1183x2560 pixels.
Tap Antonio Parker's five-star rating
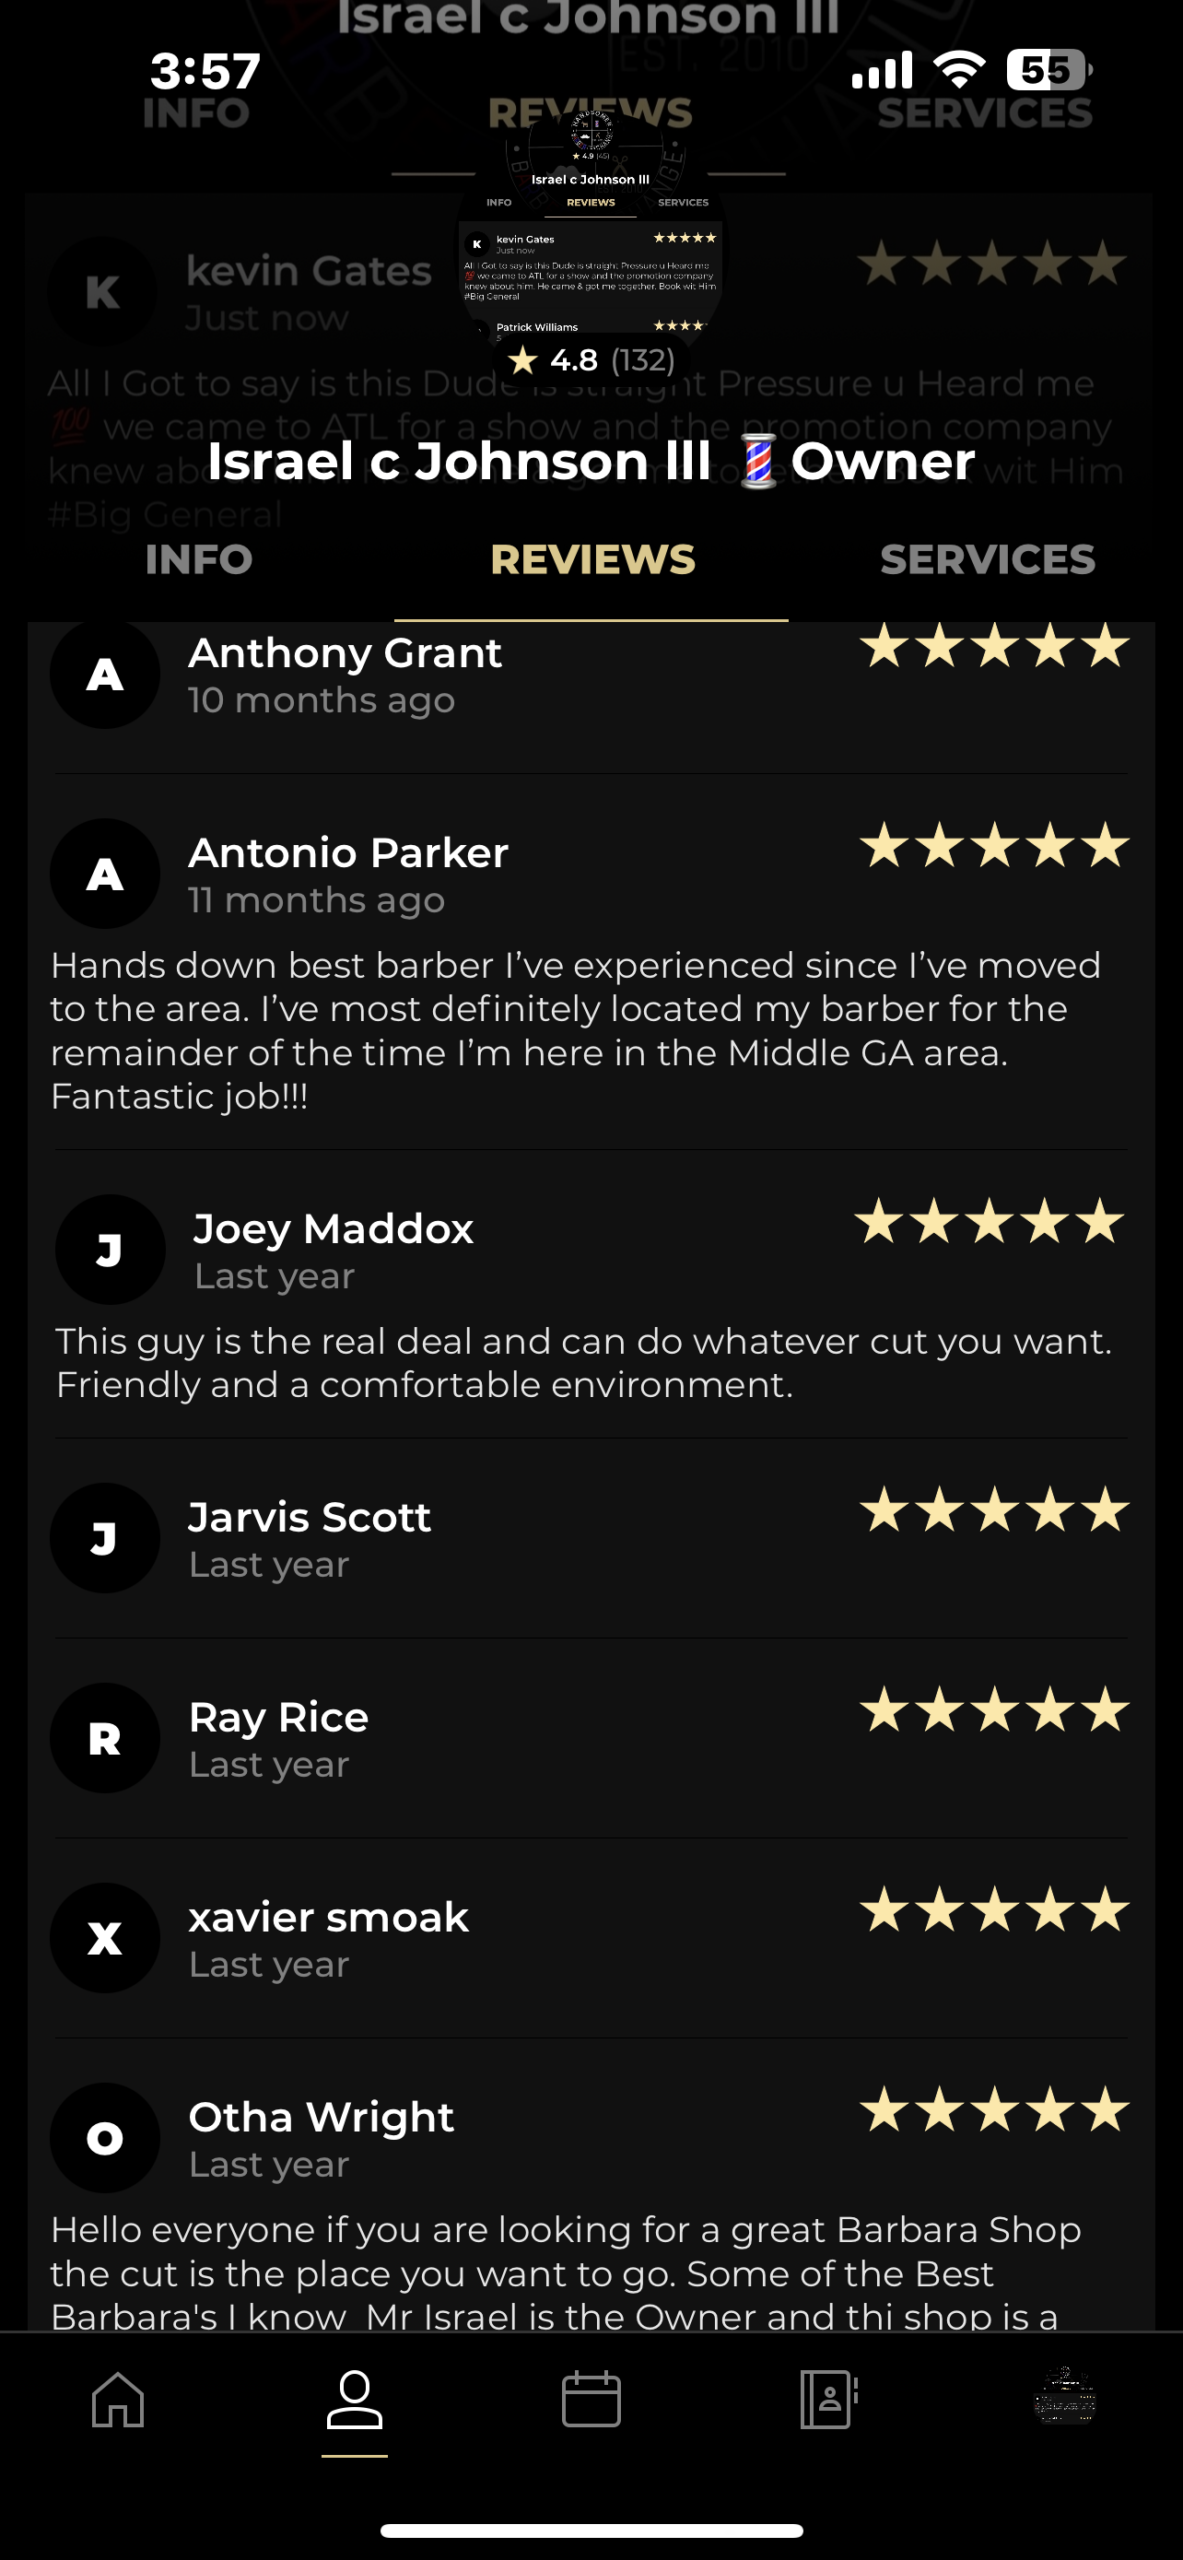[994, 847]
